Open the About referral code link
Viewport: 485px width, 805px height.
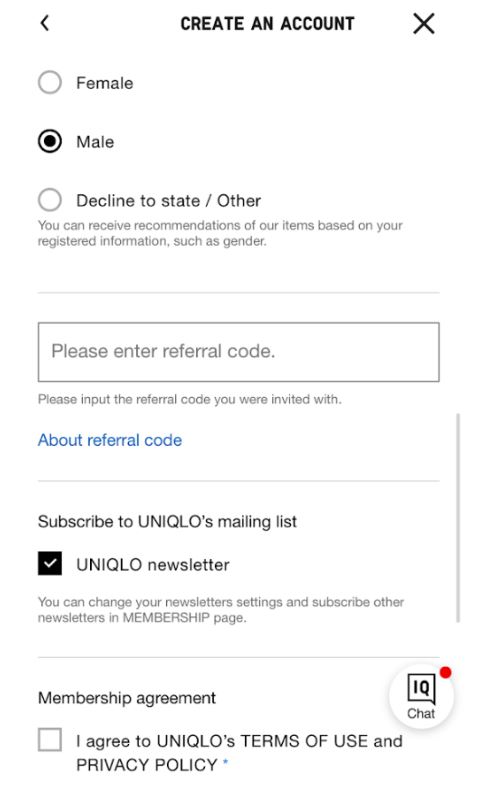tap(110, 440)
